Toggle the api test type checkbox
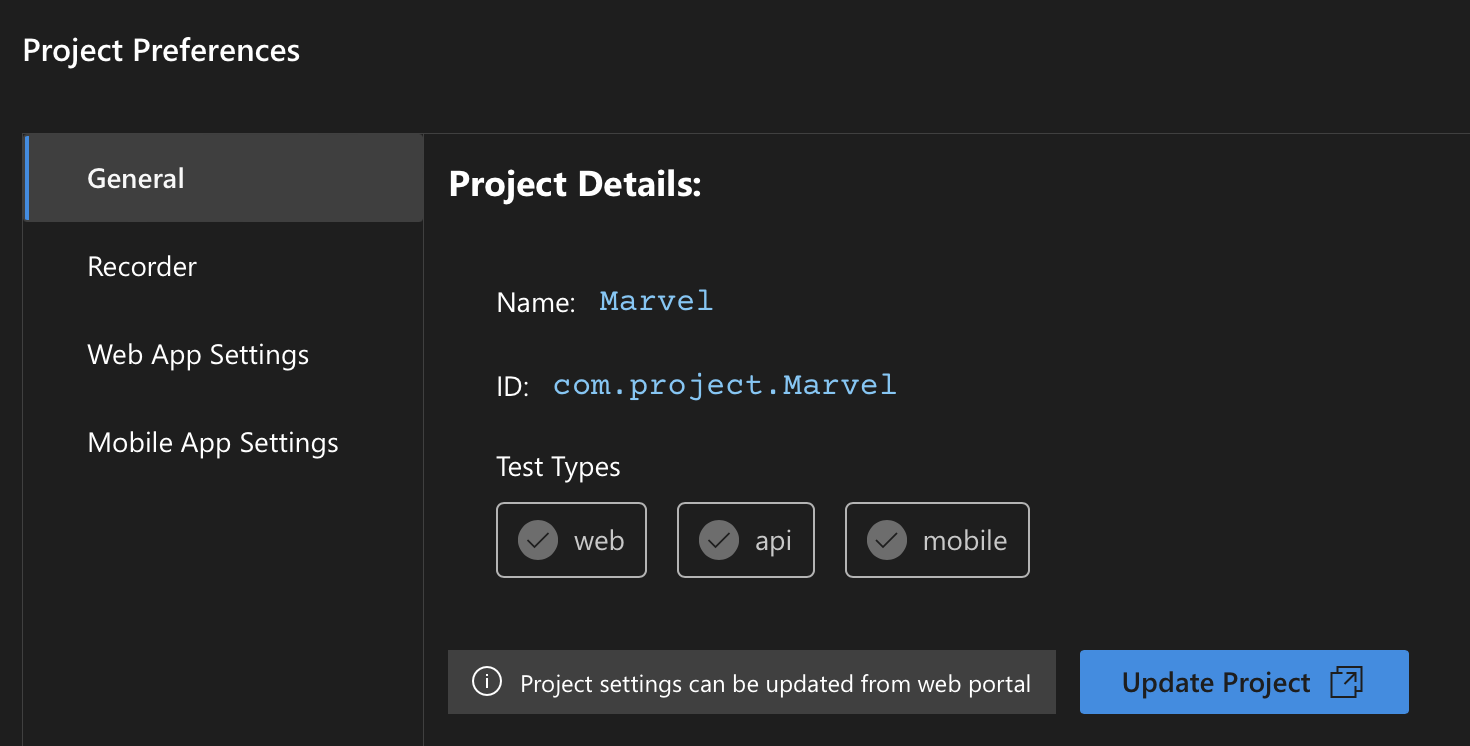Image resolution: width=1470 pixels, height=746 pixels. (746, 540)
